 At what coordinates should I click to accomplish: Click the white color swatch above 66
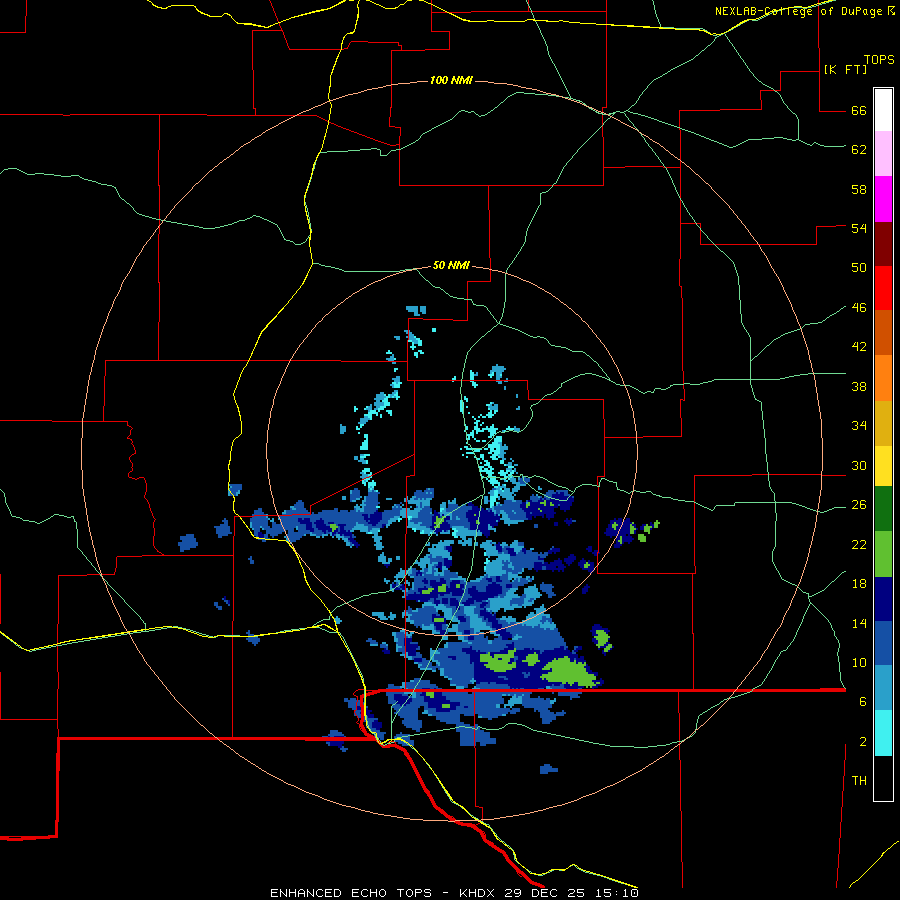coord(883,110)
